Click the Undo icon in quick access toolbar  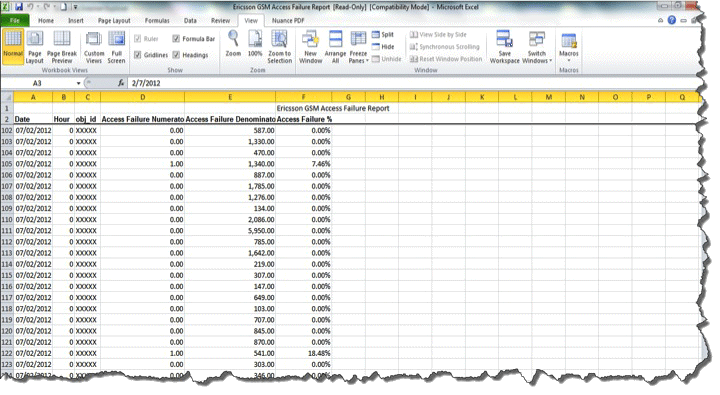31,7
